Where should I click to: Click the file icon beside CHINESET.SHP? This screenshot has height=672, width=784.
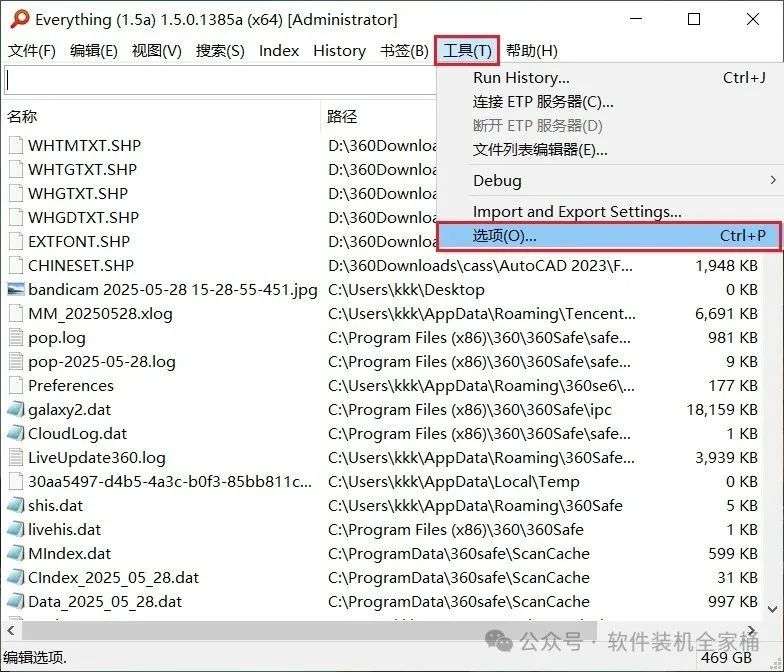coord(16,266)
